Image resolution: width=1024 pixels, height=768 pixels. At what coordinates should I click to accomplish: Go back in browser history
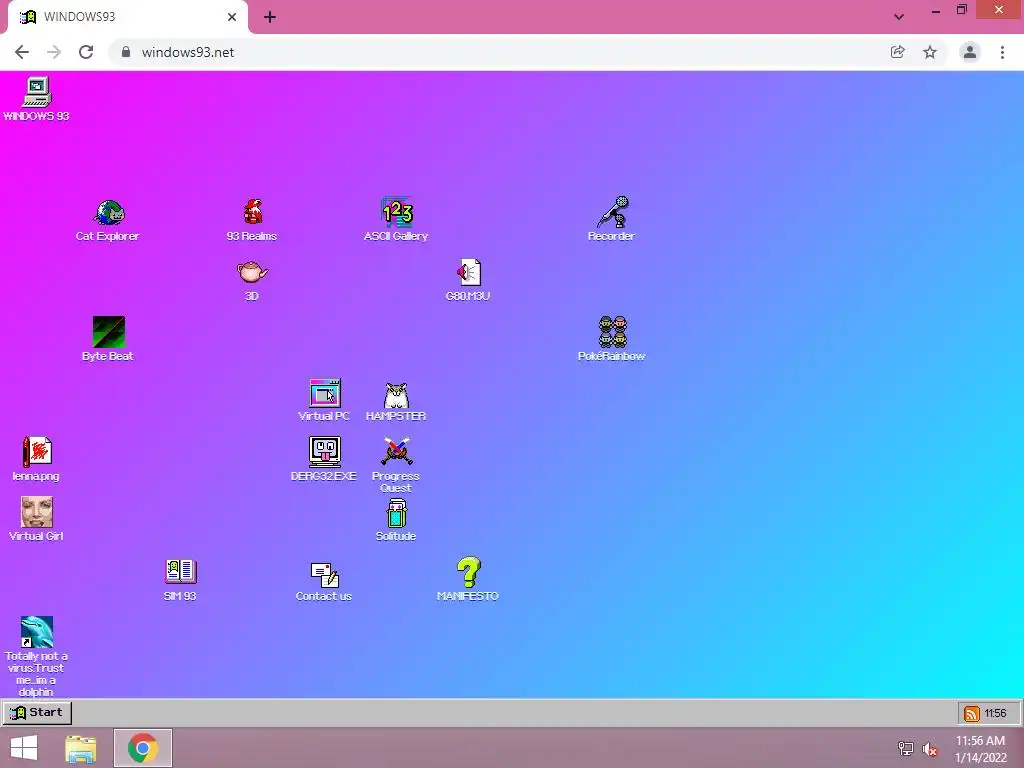pyautogui.click(x=22, y=52)
